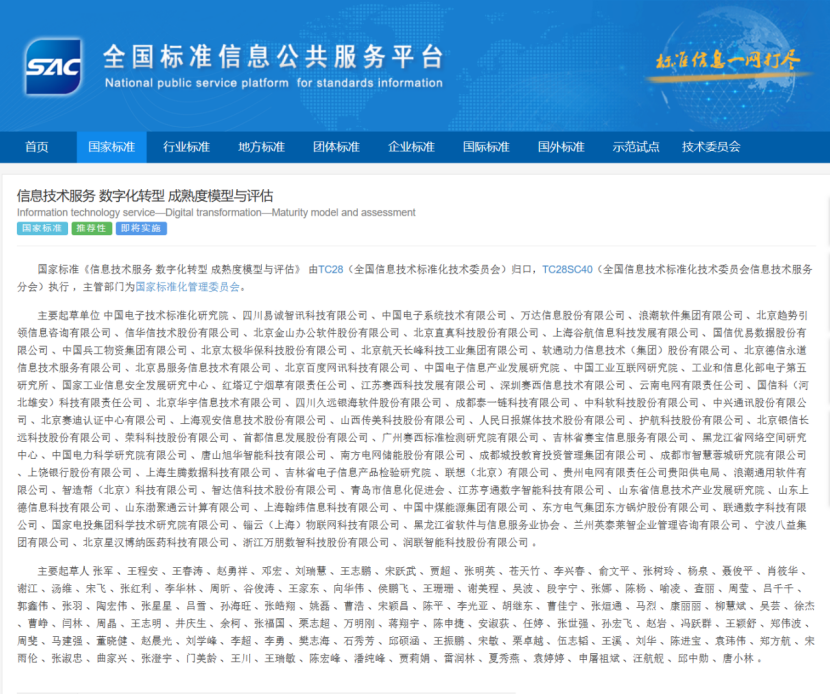Open the TC28SC40 subcommittee link
The height and width of the screenshot is (694, 830).
(567, 269)
